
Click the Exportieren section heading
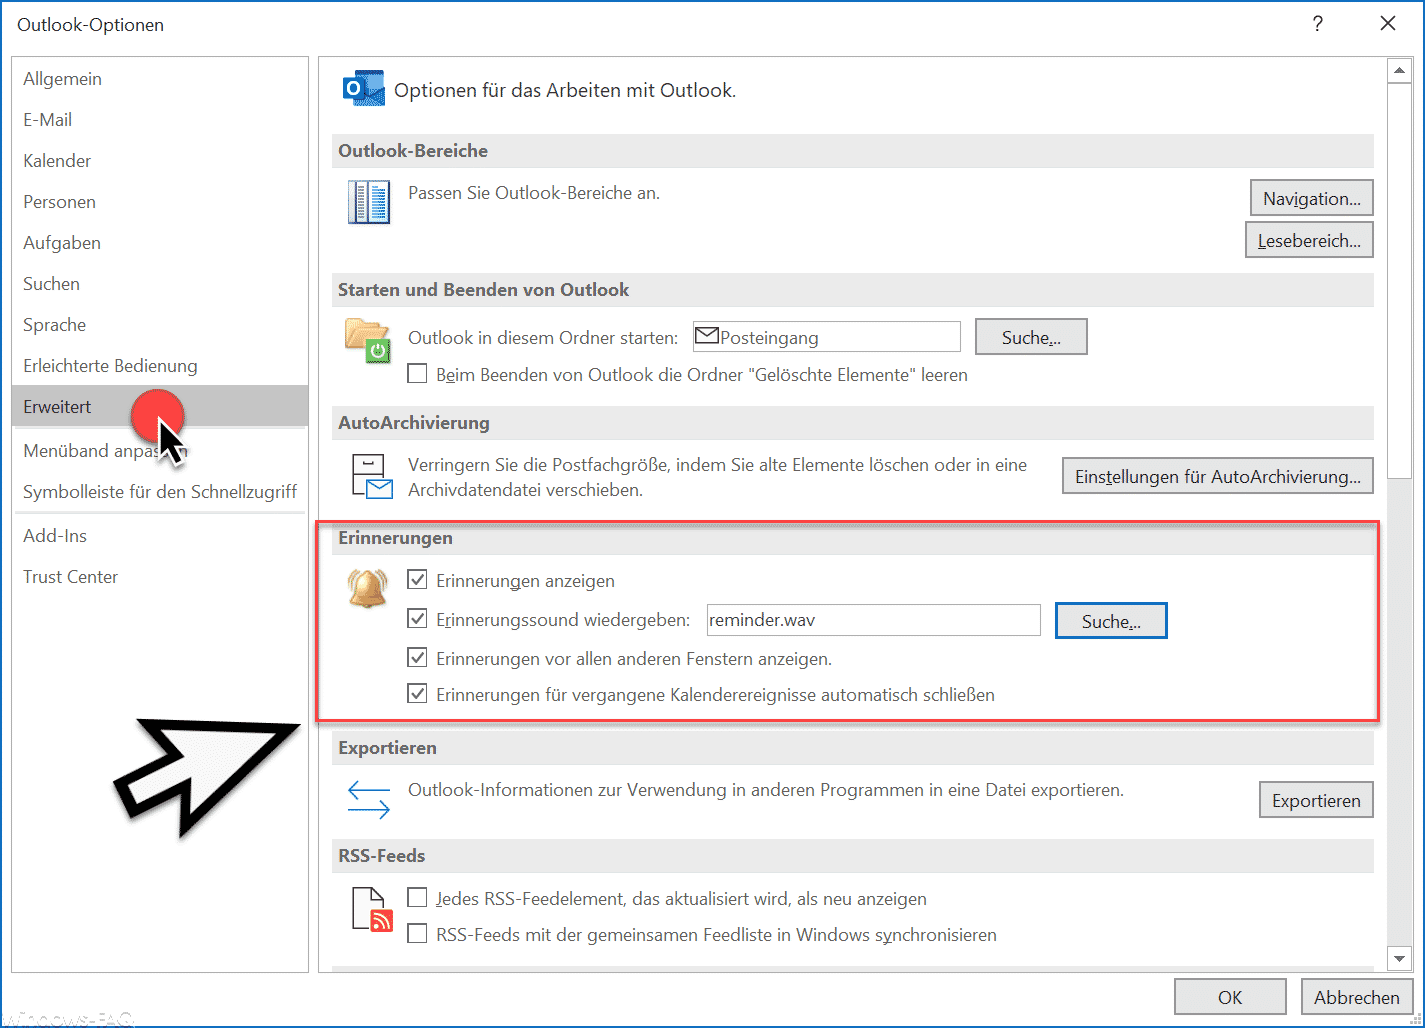click(387, 748)
